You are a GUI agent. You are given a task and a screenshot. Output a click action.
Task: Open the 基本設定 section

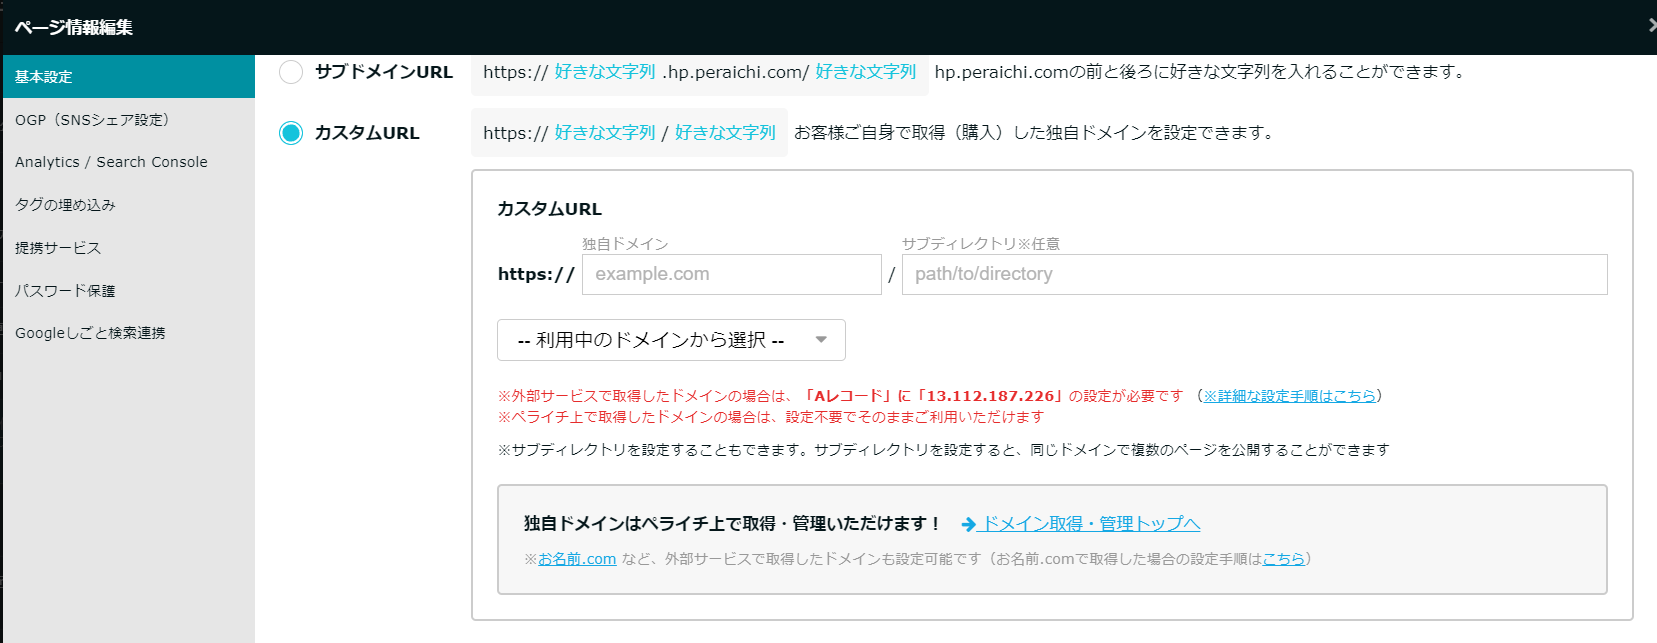tap(128, 77)
